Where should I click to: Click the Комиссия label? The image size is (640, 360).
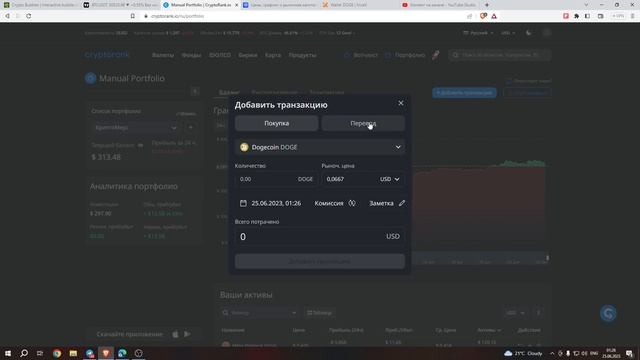tap(329, 203)
